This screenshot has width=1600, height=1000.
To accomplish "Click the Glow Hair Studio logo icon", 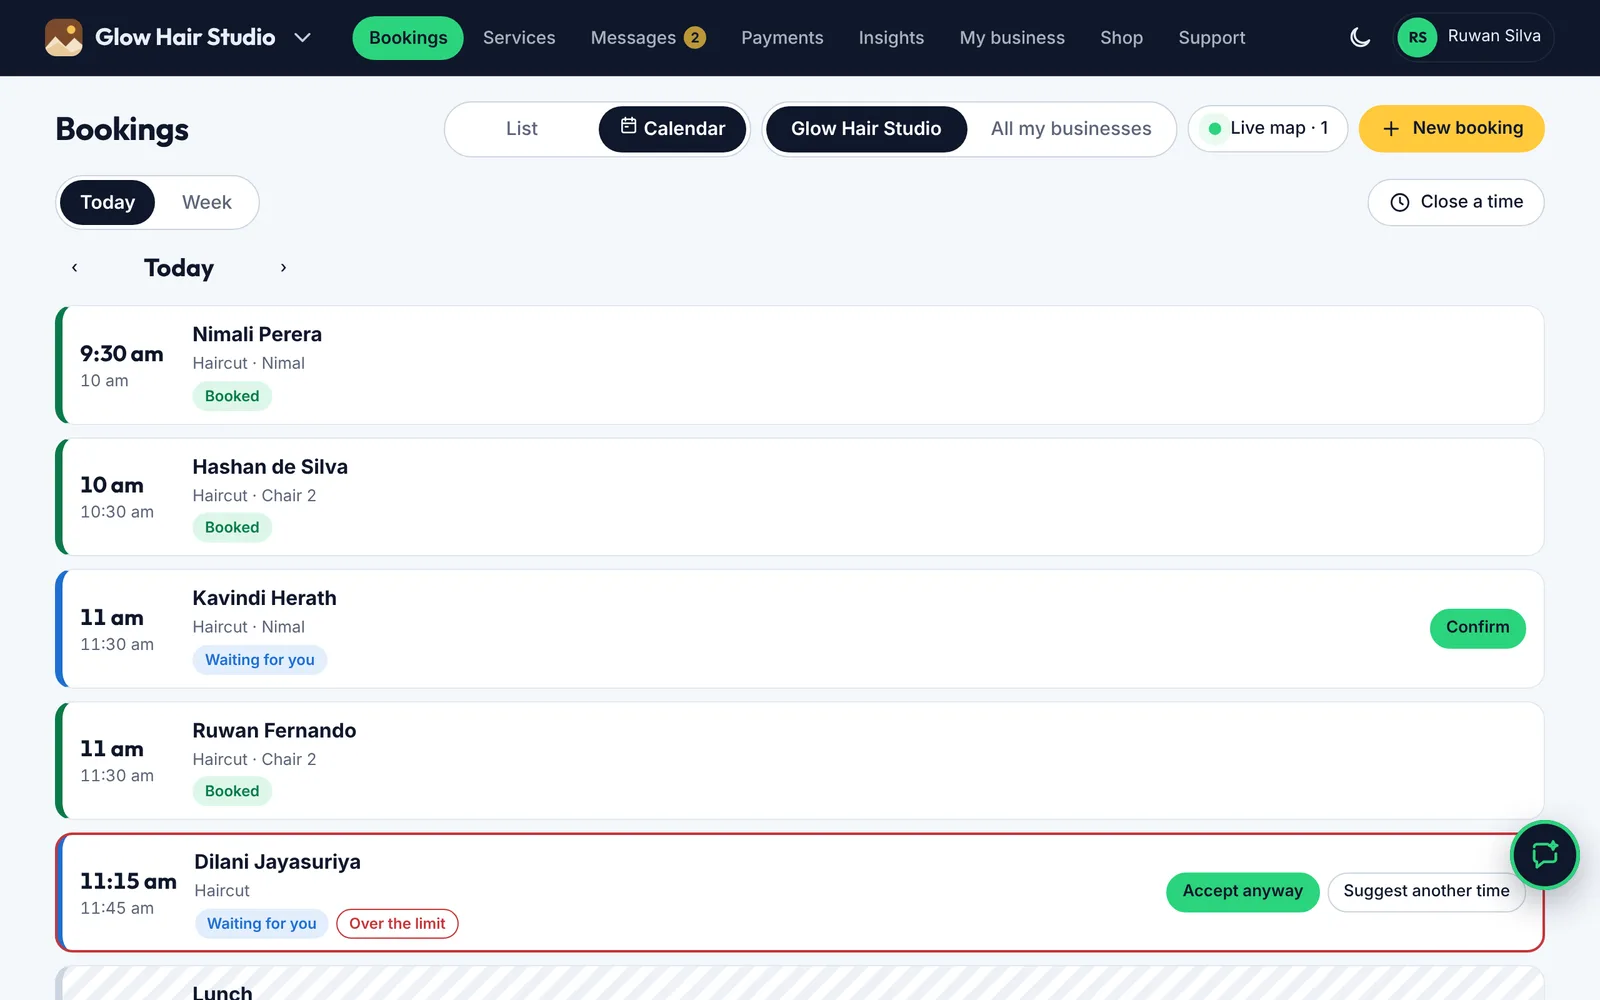I will point(64,38).
